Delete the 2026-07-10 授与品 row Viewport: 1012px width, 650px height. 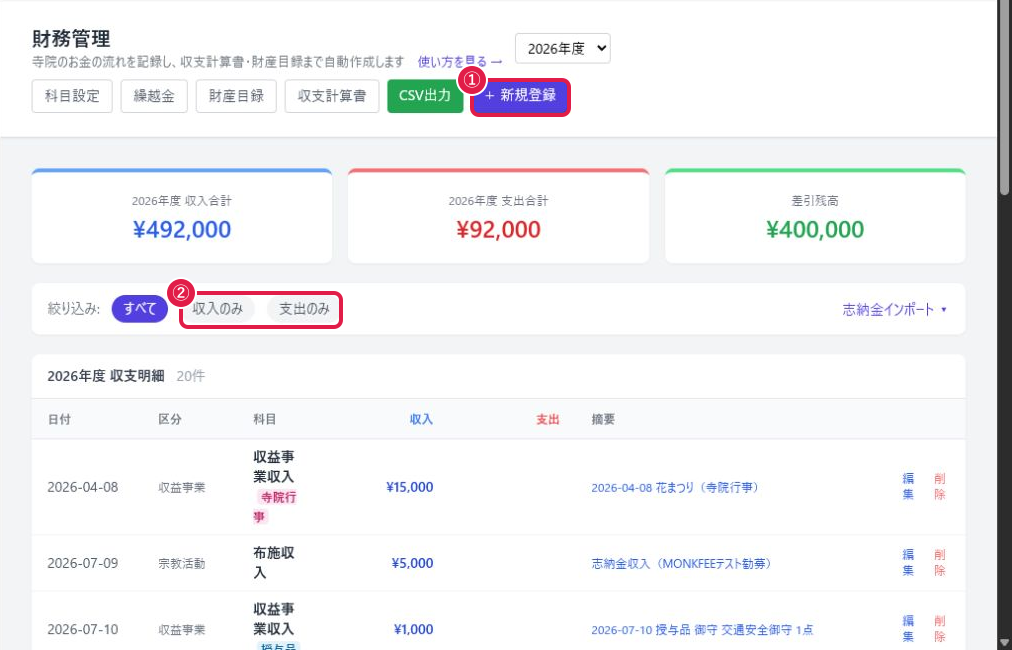point(940,629)
